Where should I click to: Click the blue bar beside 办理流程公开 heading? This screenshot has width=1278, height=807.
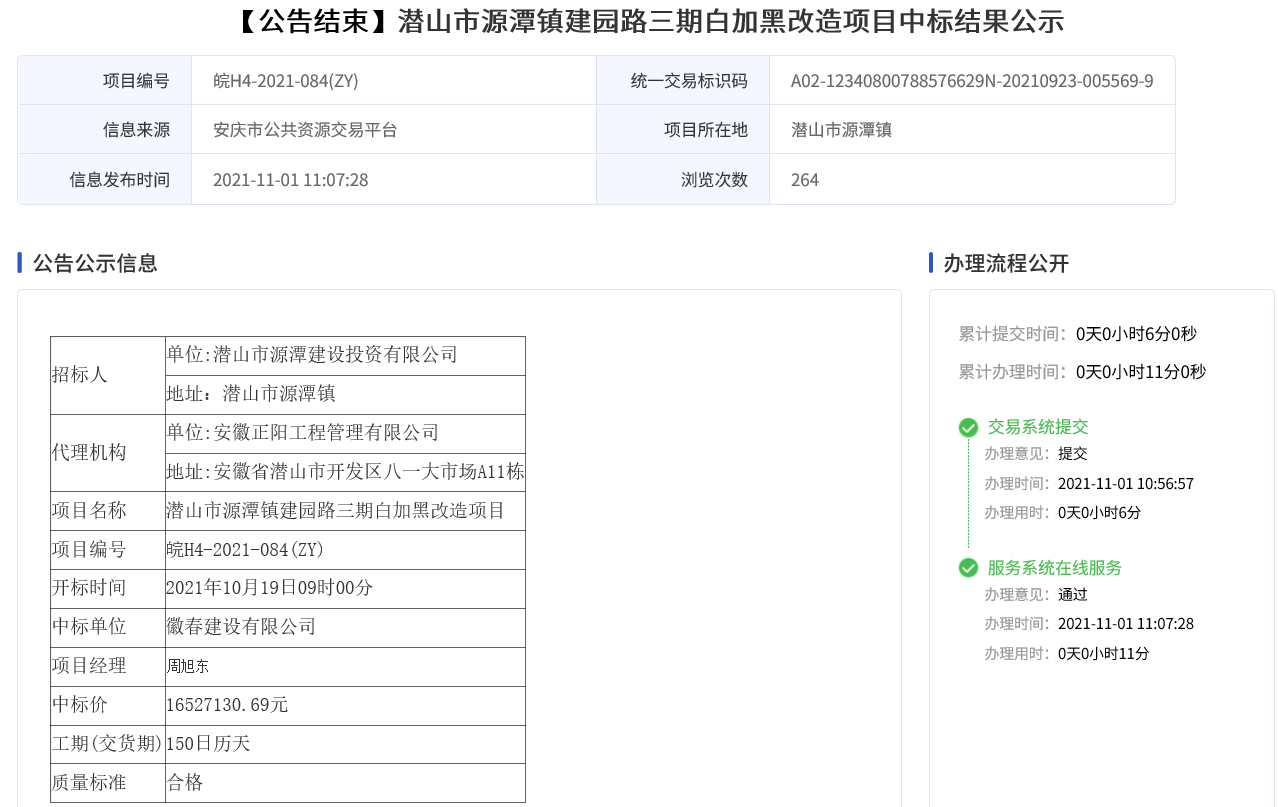[931, 263]
